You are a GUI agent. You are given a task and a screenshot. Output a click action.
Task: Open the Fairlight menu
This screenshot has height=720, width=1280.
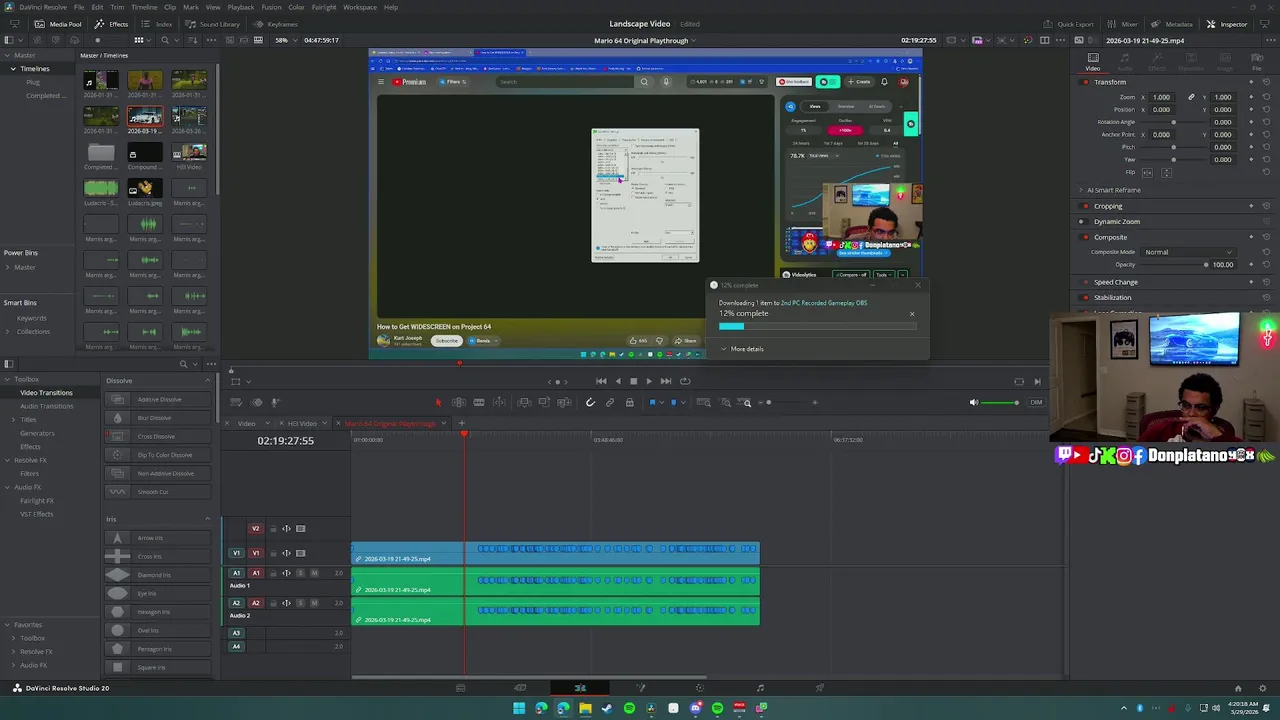(324, 7)
